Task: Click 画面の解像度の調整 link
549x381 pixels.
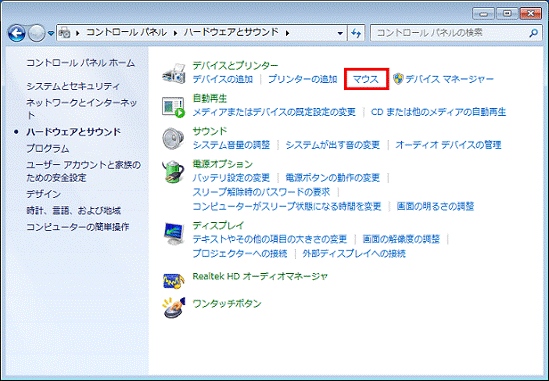Action: (401, 240)
